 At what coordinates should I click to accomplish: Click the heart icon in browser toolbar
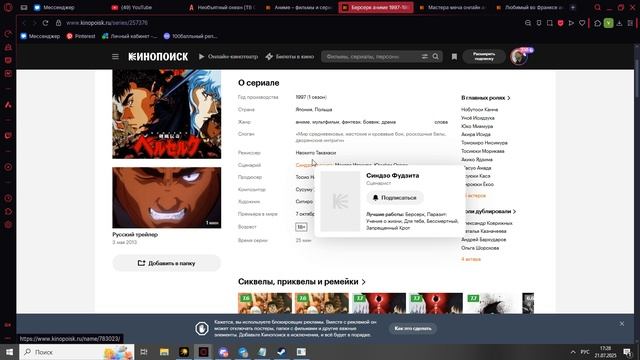click(x=582, y=23)
